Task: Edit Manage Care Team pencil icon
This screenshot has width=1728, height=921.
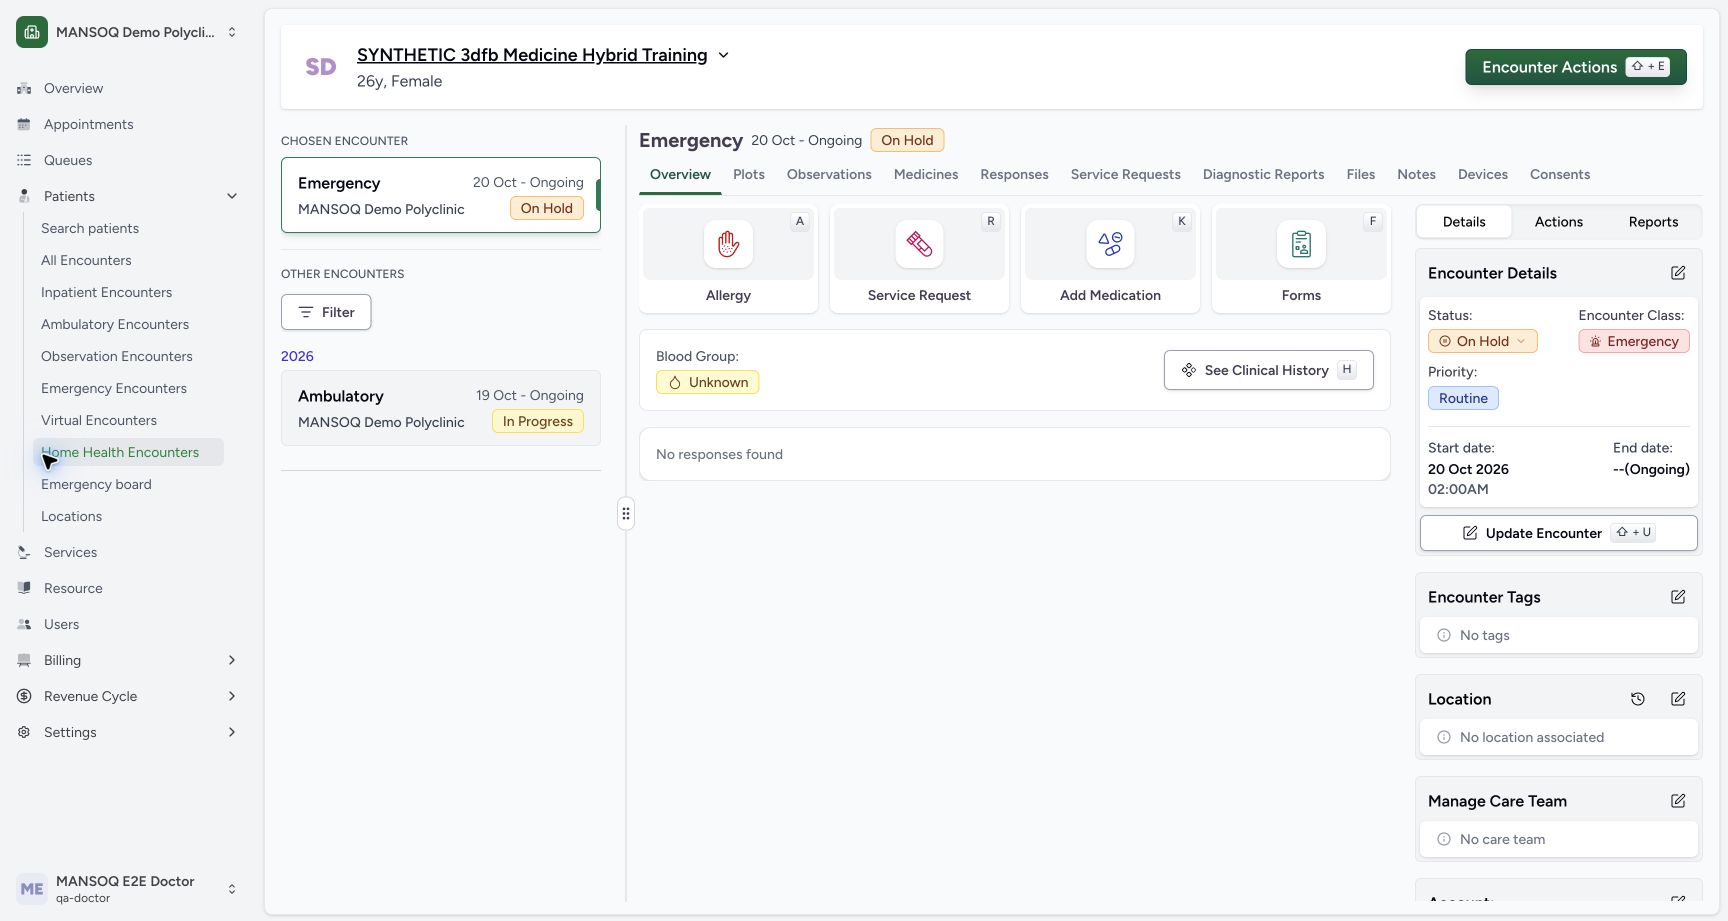Action: [x=1678, y=801]
